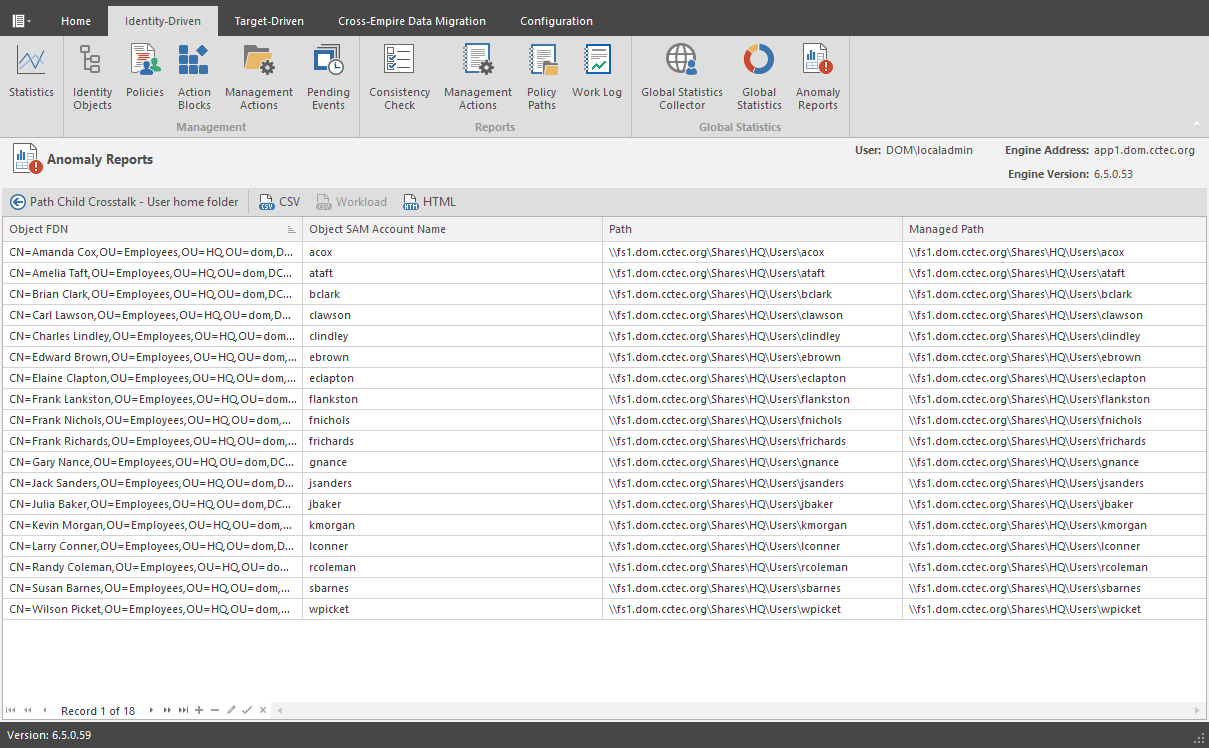Click the Statistics chart icon
Image resolution: width=1209 pixels, height=748 pixels.
click(x=31, y=70)
